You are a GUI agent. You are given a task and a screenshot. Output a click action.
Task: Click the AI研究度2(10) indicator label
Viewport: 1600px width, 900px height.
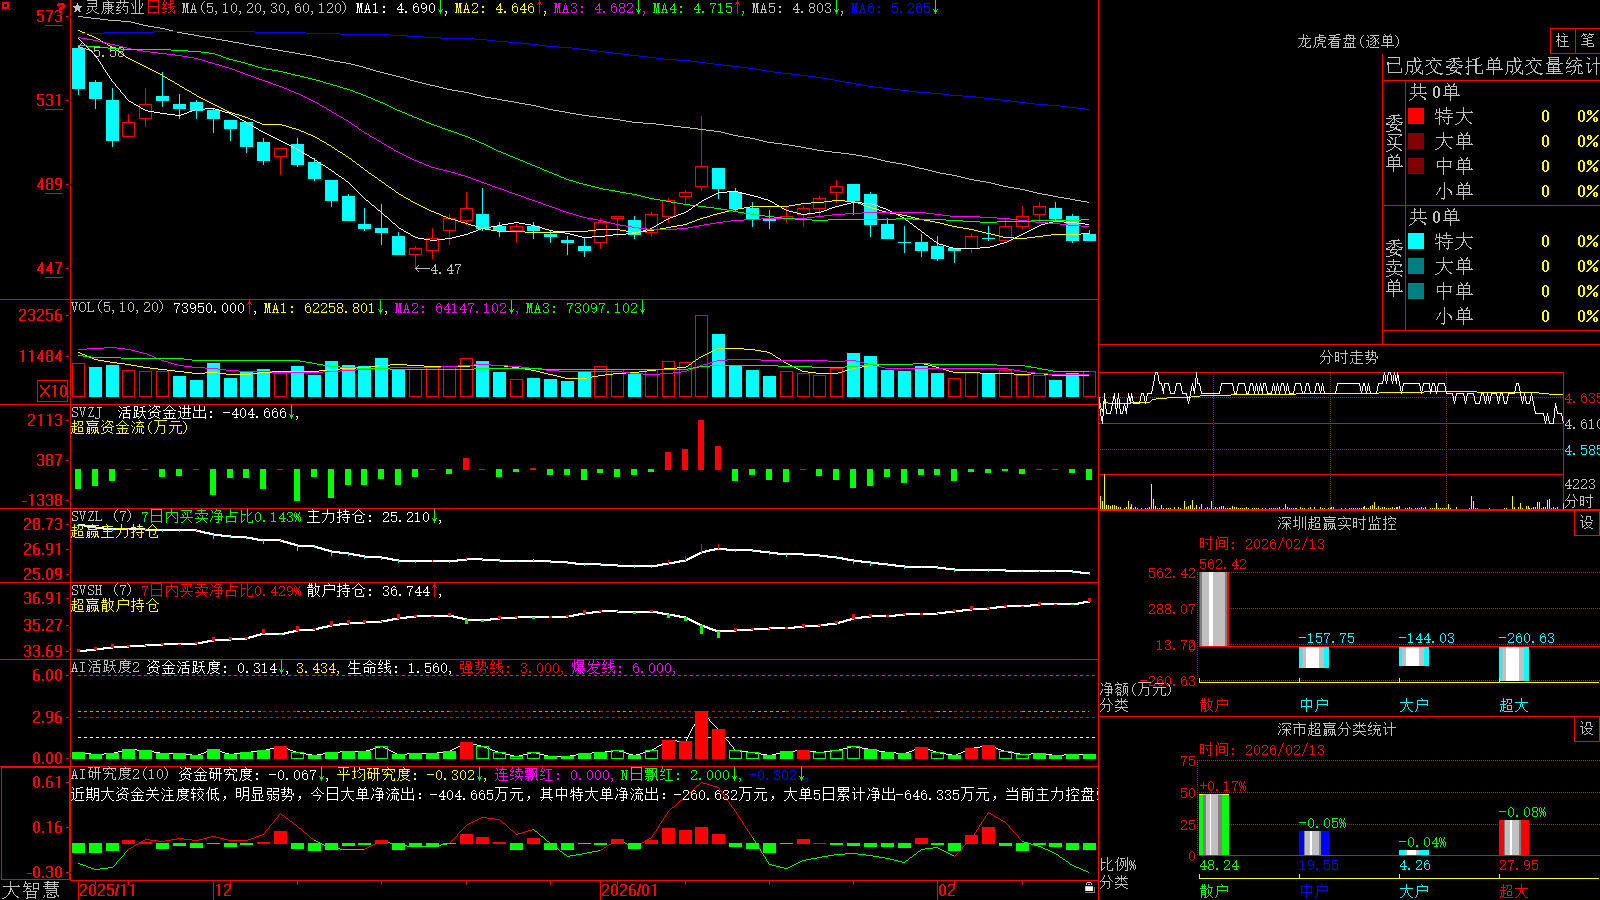121,774
